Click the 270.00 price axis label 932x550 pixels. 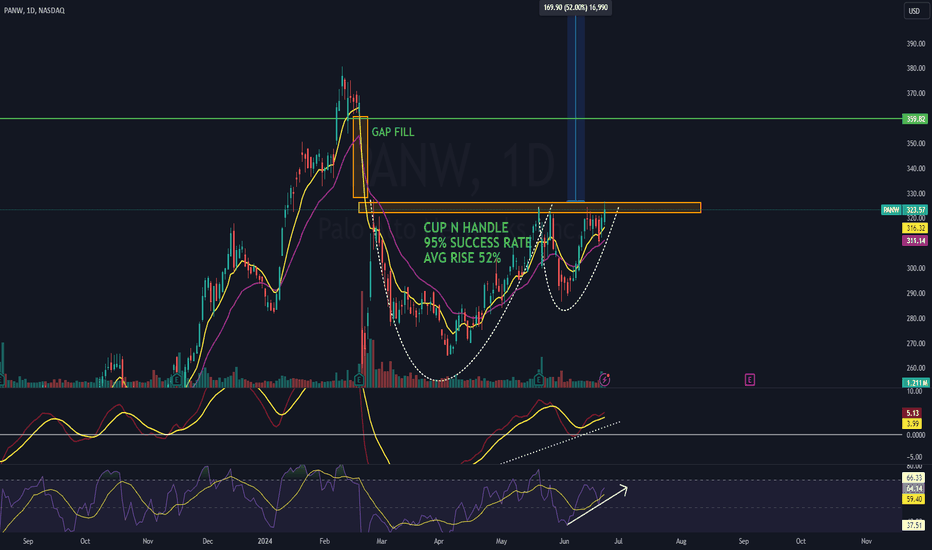click(x=915, y=343)
